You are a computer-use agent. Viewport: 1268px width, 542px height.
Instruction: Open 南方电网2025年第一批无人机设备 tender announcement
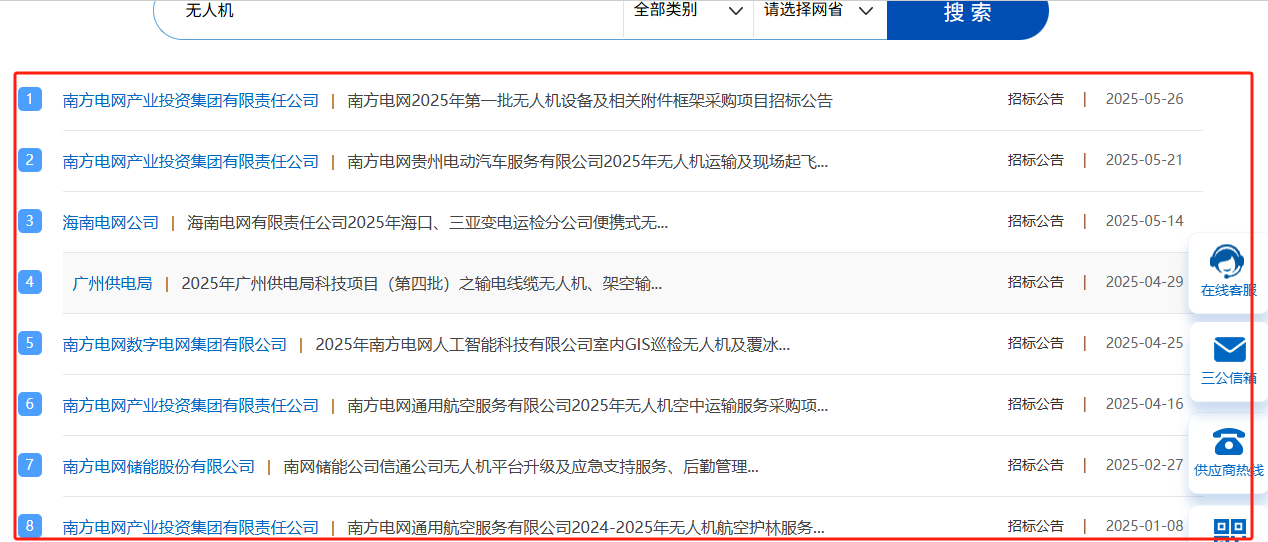pos(590,100)
